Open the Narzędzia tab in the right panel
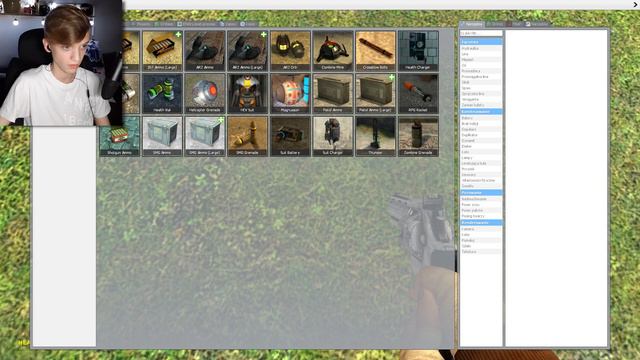The height and width of the screenshot is (360, 640). pyautogui.click(x=471, y=24)
